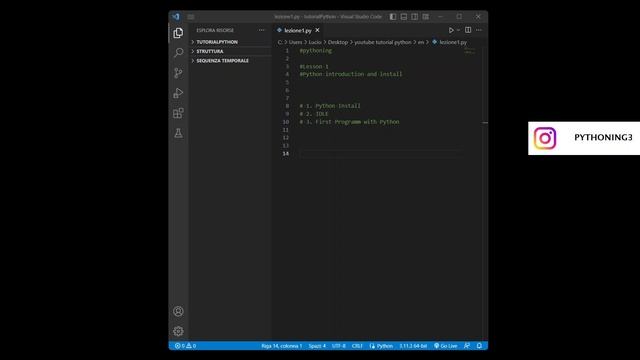The image size is (640, 360).
Task: Click Riga 14, colonna 1 status item
Action: point(282,346)
